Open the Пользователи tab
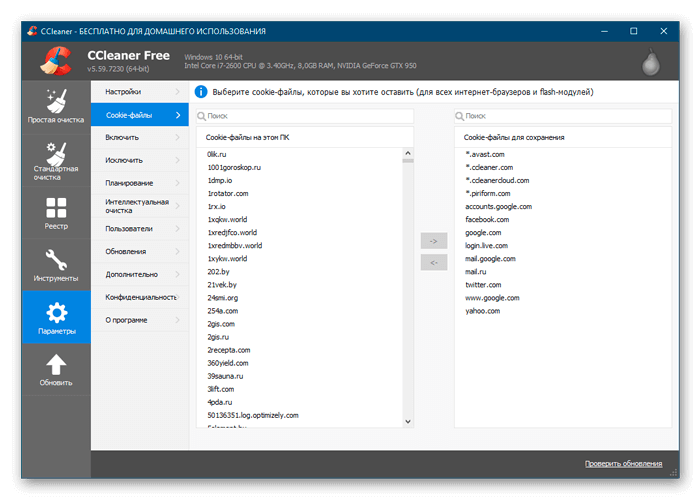700x499 pixels. click(140, 229)
